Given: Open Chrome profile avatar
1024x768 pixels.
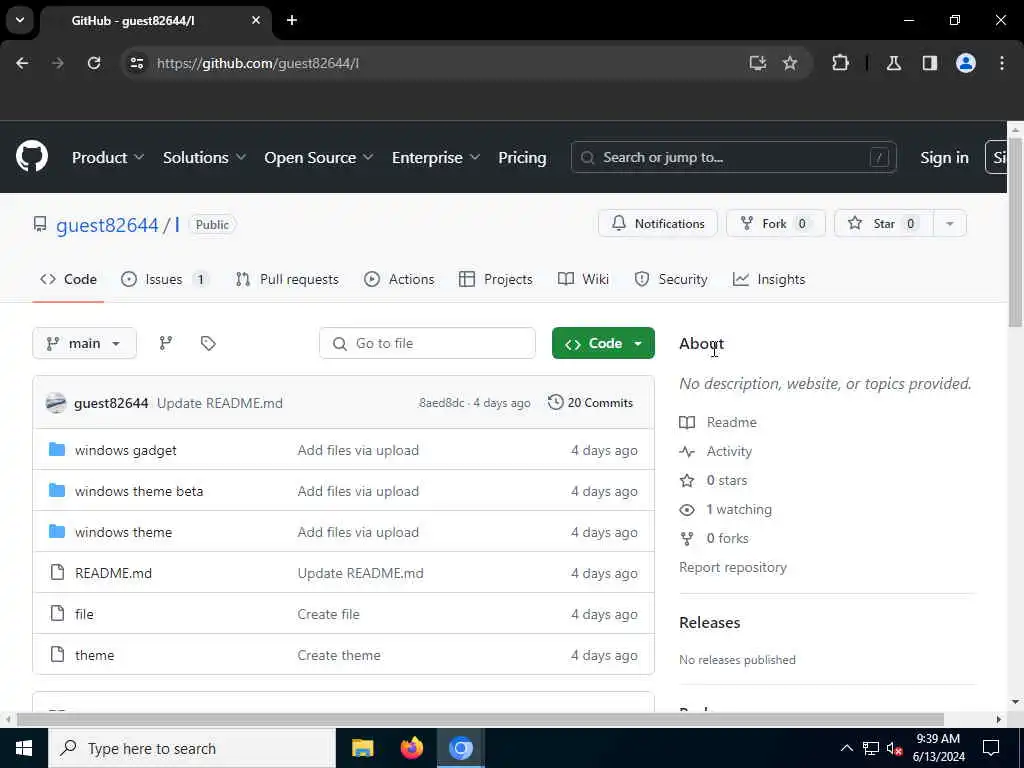Looking at the screenshot, I should click(x=966, y=63).
